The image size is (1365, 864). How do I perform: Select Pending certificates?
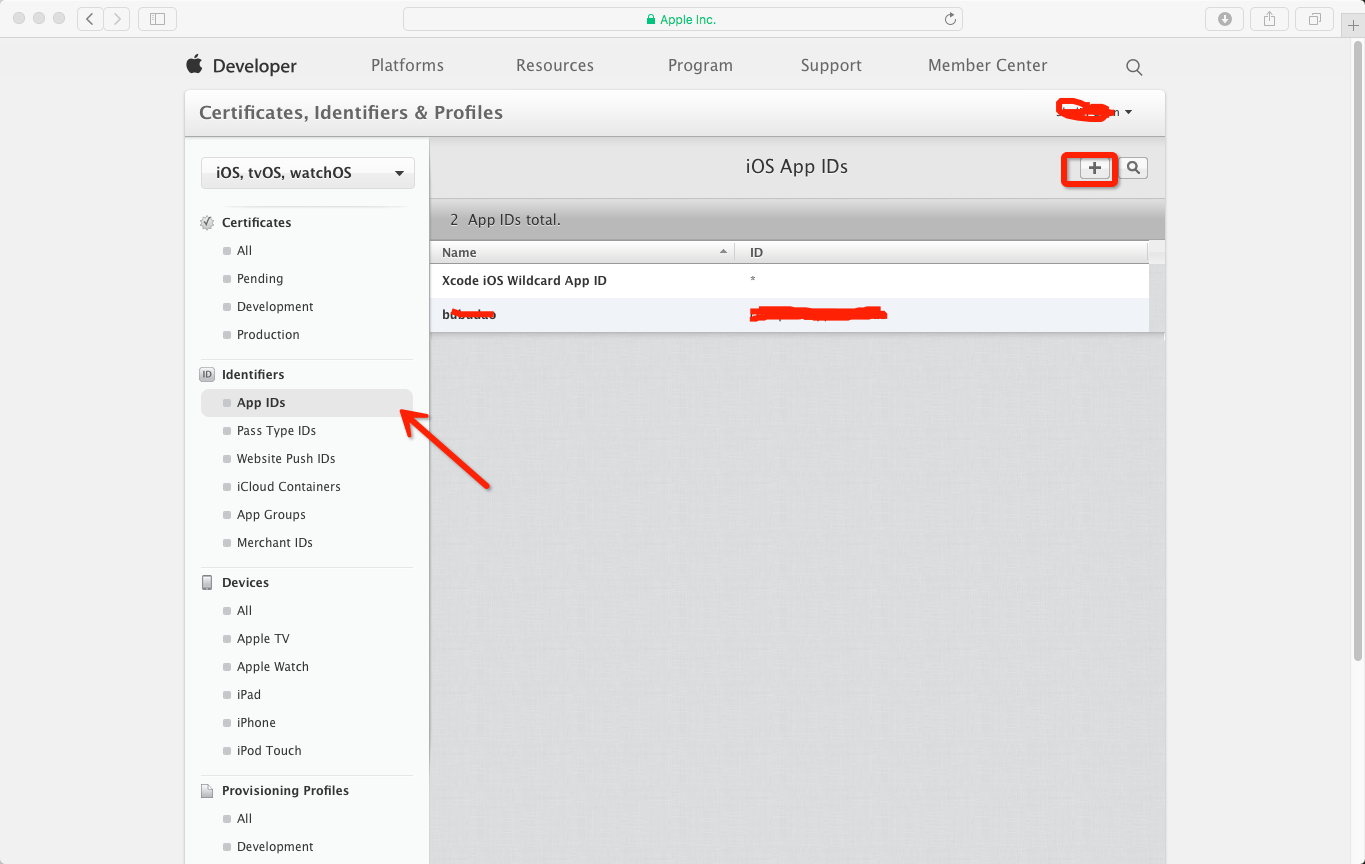(260, 279)
